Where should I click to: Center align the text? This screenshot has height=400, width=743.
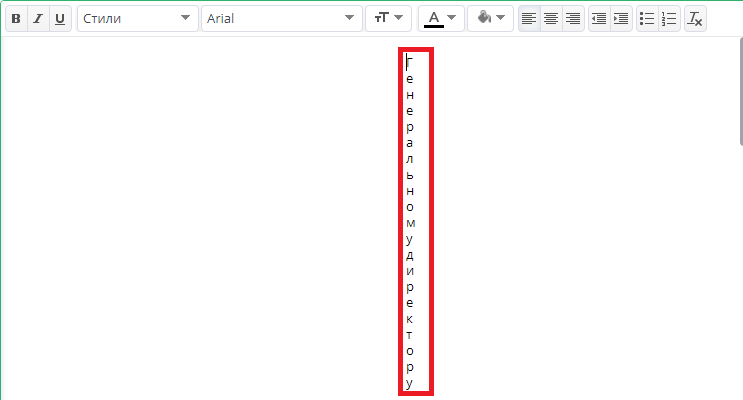point(551,18)
